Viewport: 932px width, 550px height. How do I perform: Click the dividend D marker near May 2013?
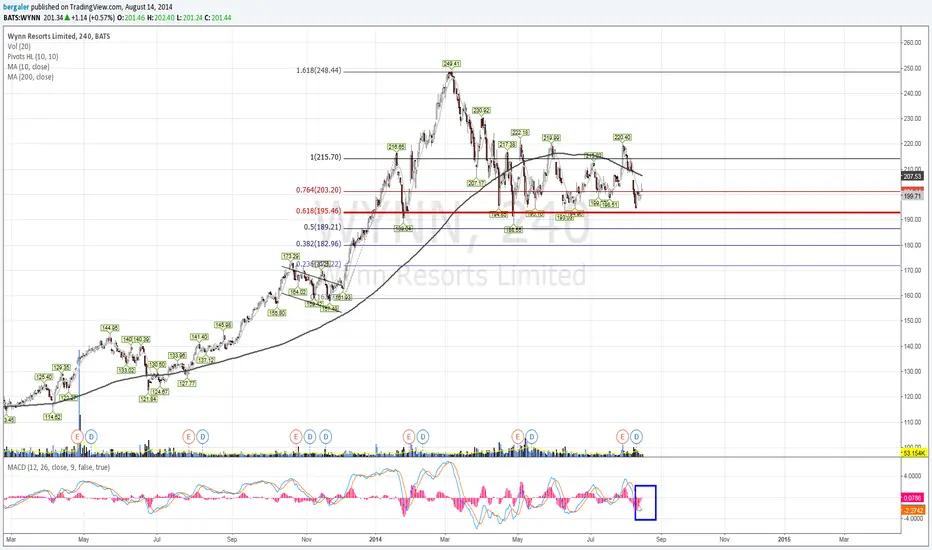pos(91,436)
